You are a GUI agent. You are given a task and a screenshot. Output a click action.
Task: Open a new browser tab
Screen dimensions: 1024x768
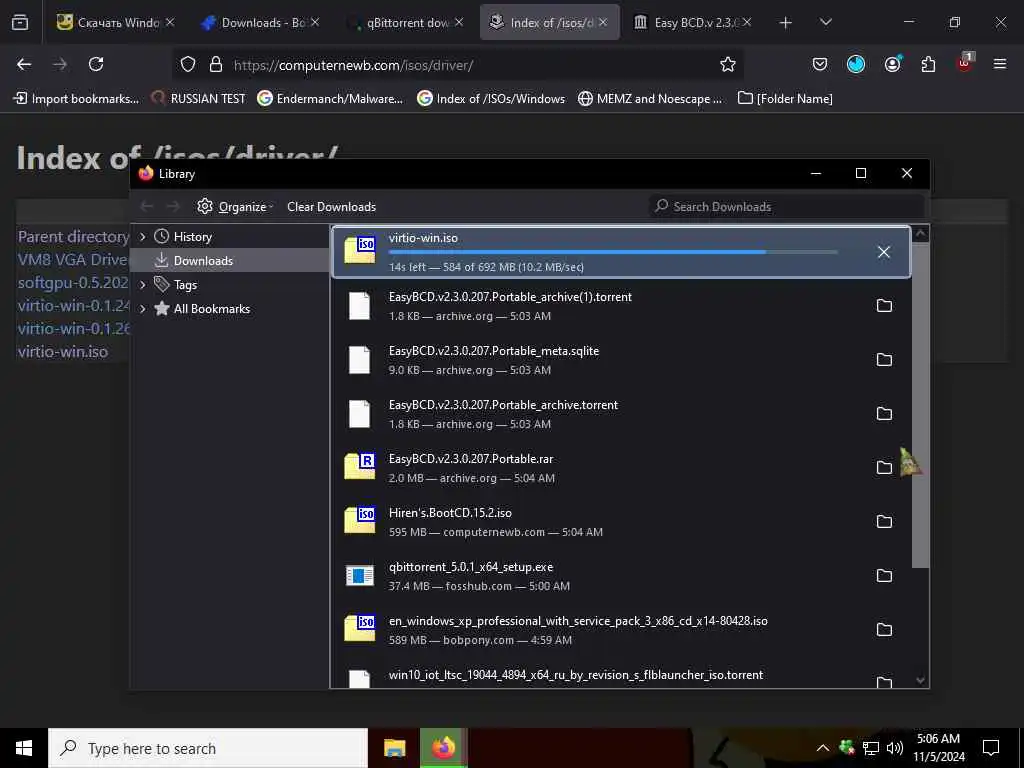coord(786,23)
